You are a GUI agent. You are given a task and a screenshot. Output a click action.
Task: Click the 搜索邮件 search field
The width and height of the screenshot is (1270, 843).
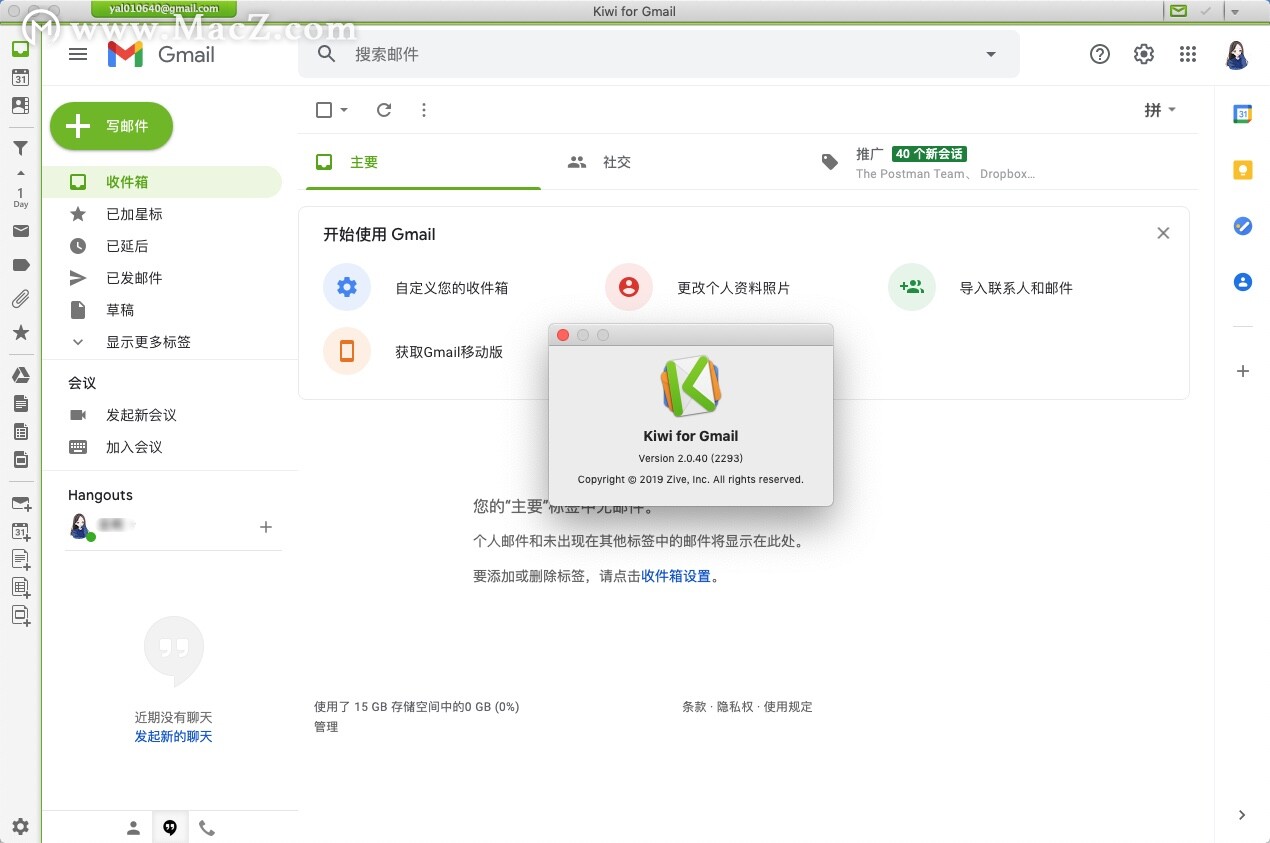tap(660, 54)
